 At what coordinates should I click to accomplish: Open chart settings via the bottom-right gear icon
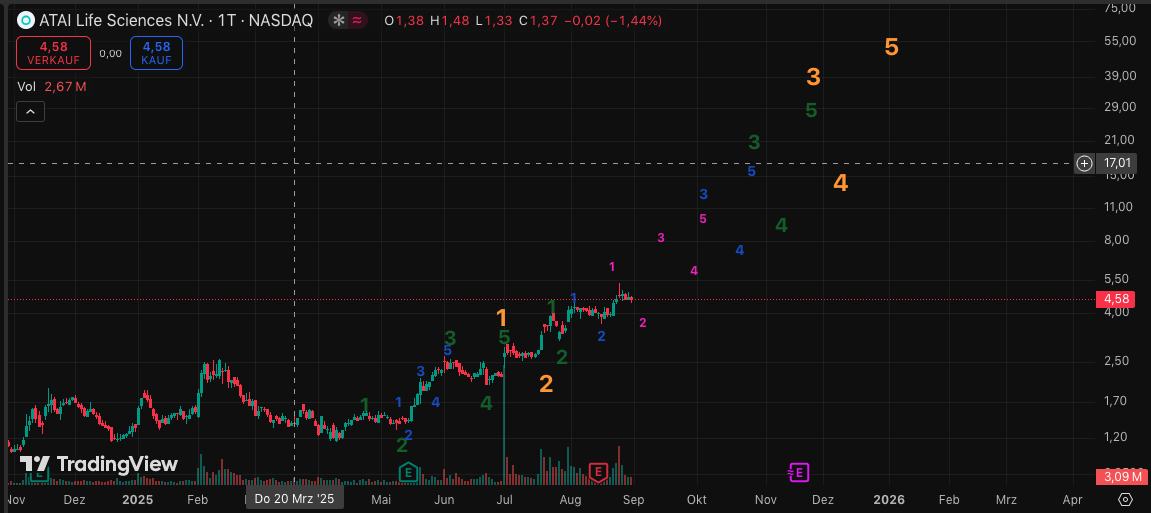[x=1126, y=499]
